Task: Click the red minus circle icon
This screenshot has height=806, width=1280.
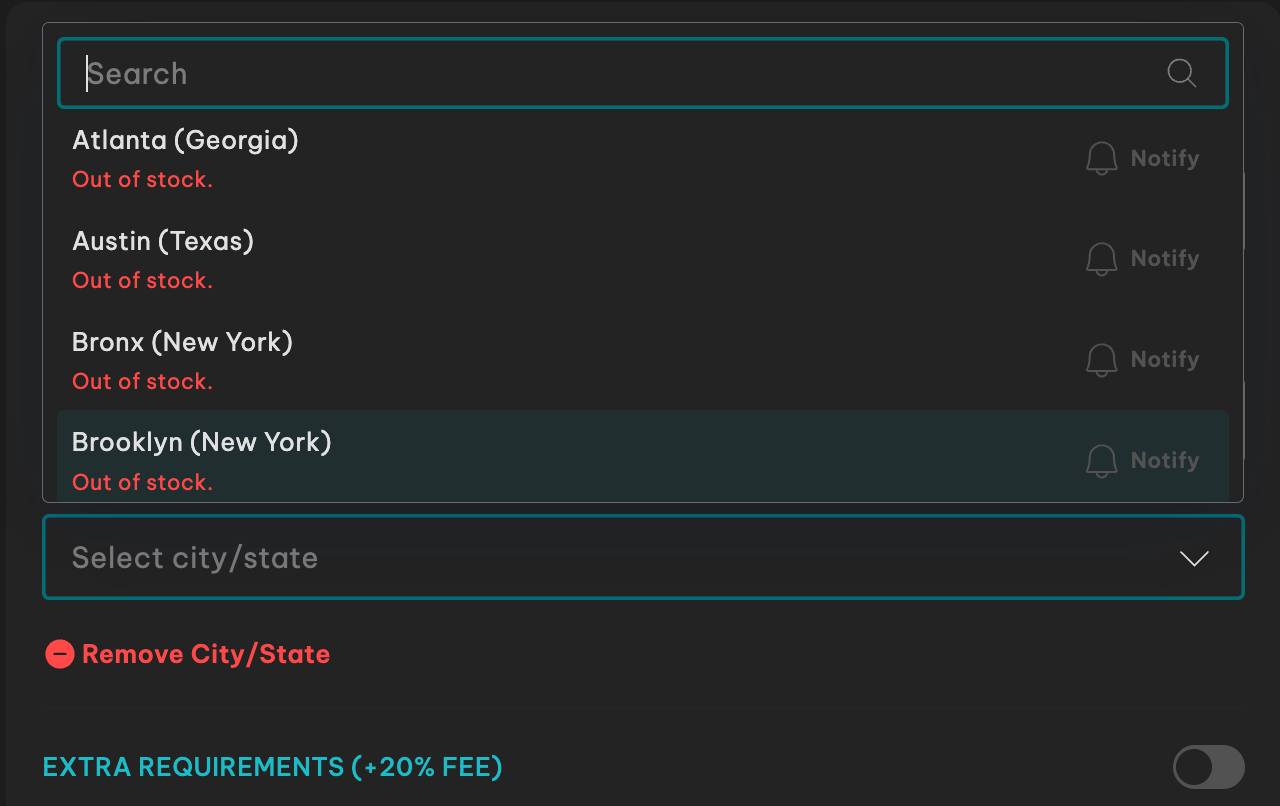Action: click(x=60, y=654)
